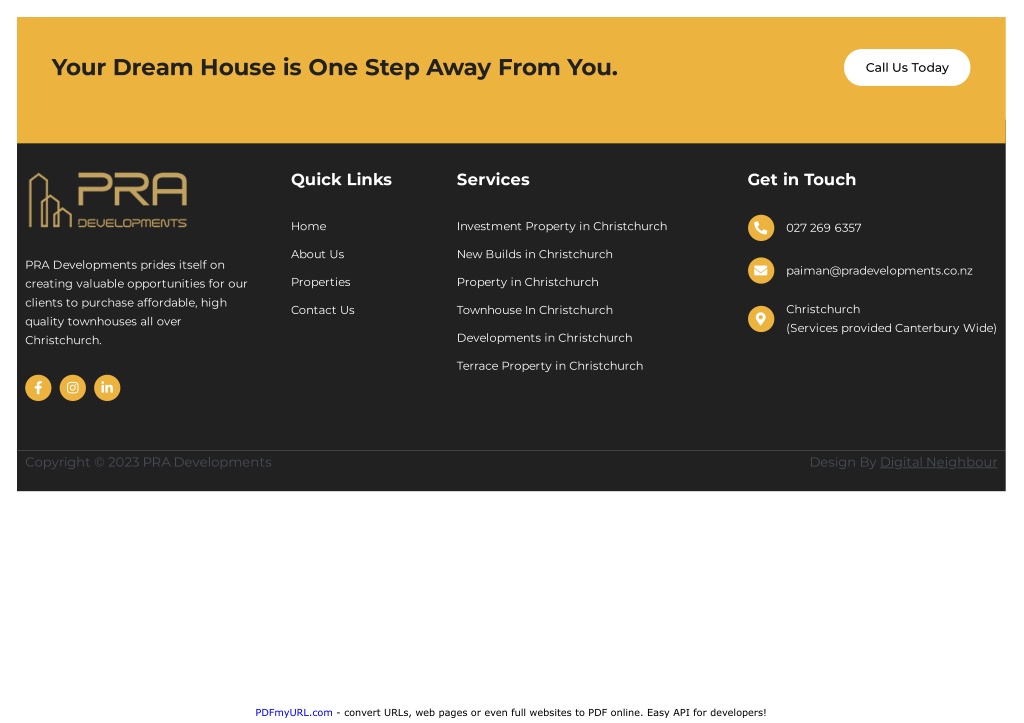The image size is (1024, 723).
Task: Click the Get in Touch heading
Action: pos(801,180)
